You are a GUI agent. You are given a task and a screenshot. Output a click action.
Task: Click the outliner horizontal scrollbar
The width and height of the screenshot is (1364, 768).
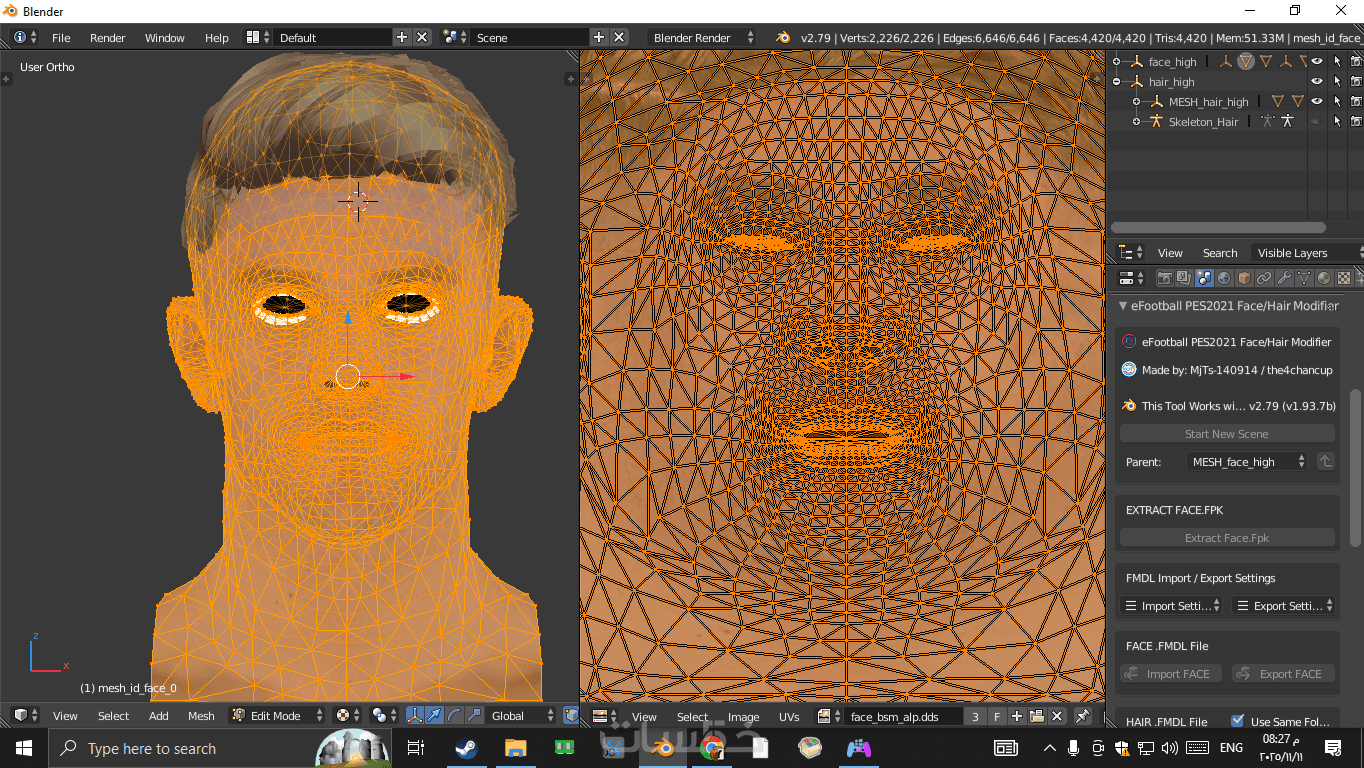(x=1218, y=228)
